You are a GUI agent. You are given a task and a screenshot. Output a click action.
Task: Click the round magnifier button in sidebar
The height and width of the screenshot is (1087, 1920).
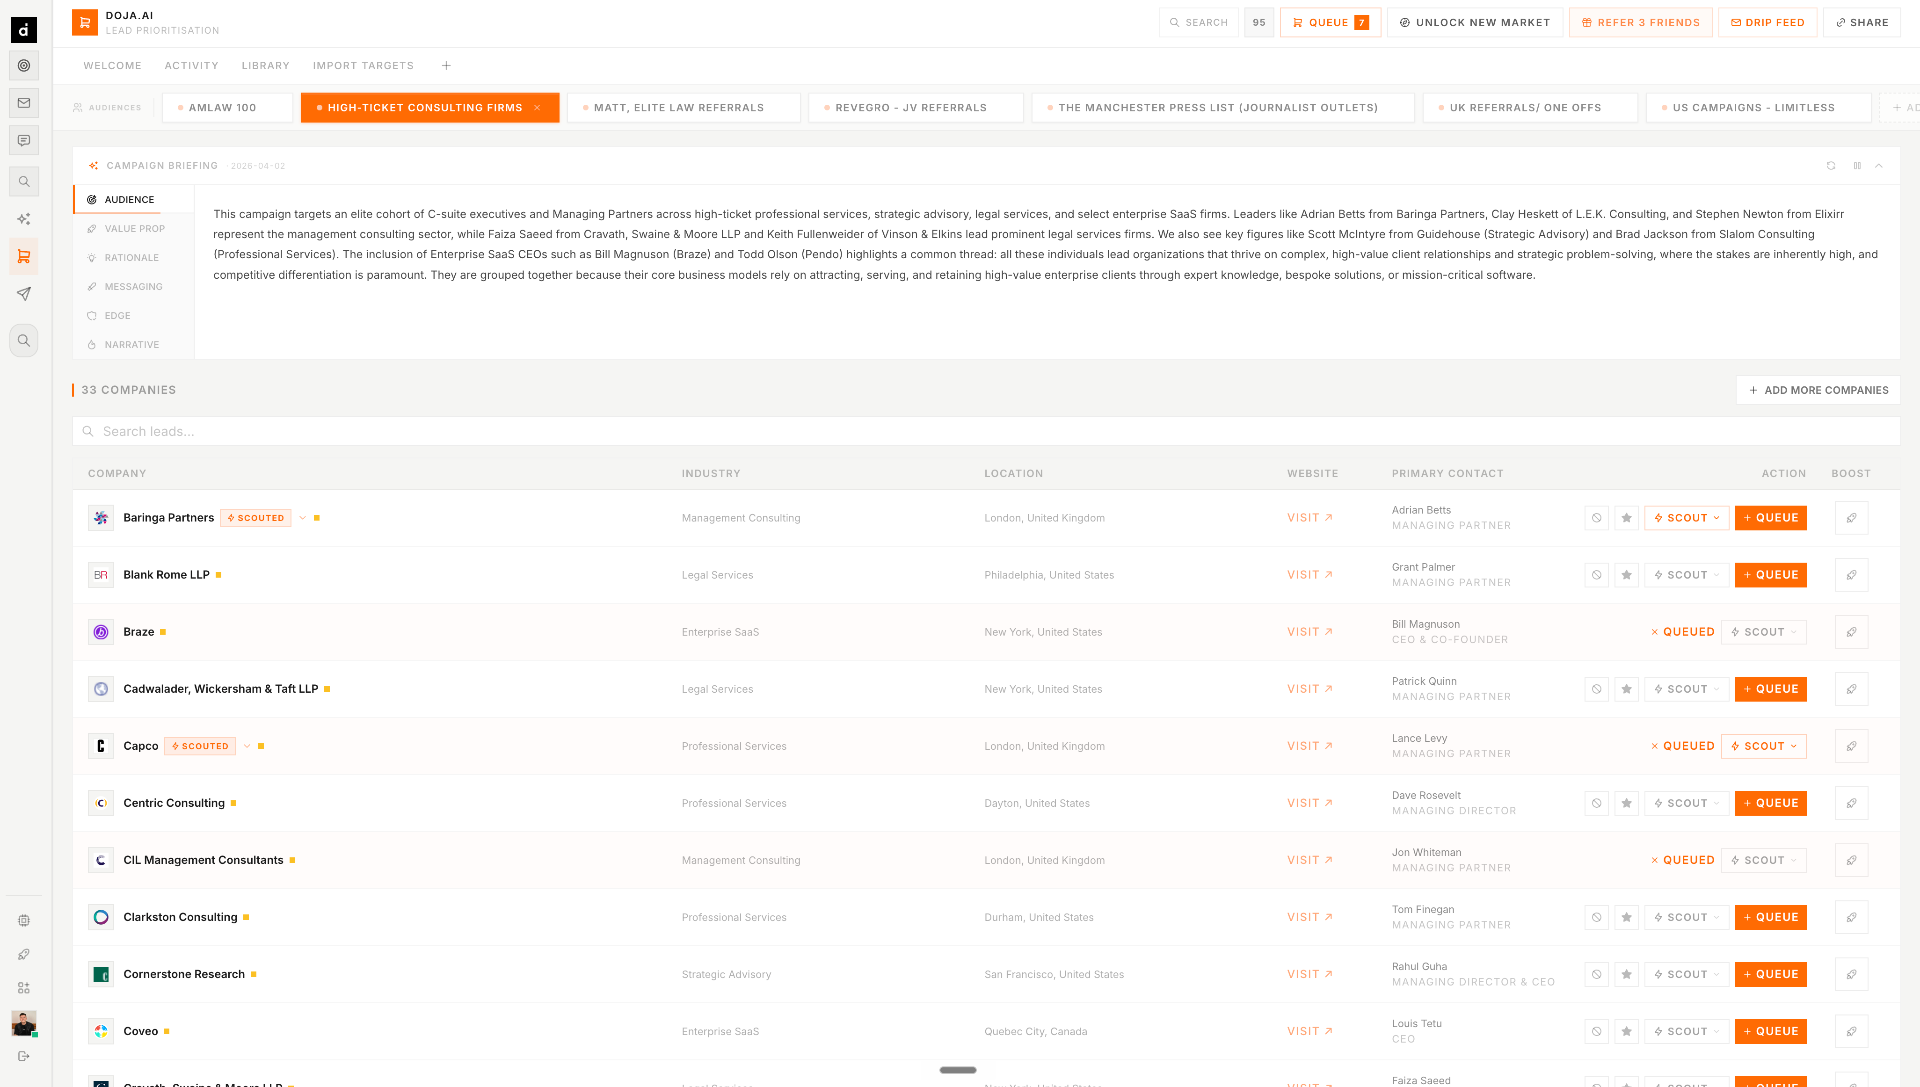click(24, 341)
